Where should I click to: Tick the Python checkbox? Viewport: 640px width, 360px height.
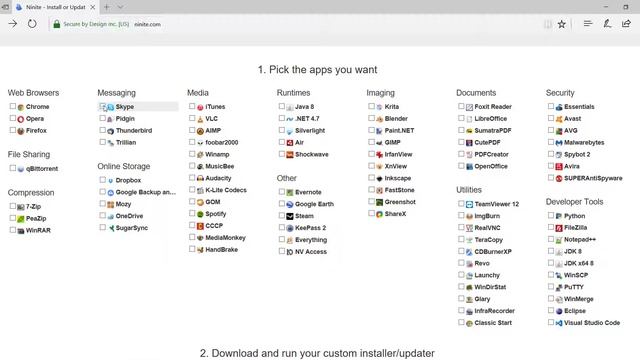click(x=551, y=215)
